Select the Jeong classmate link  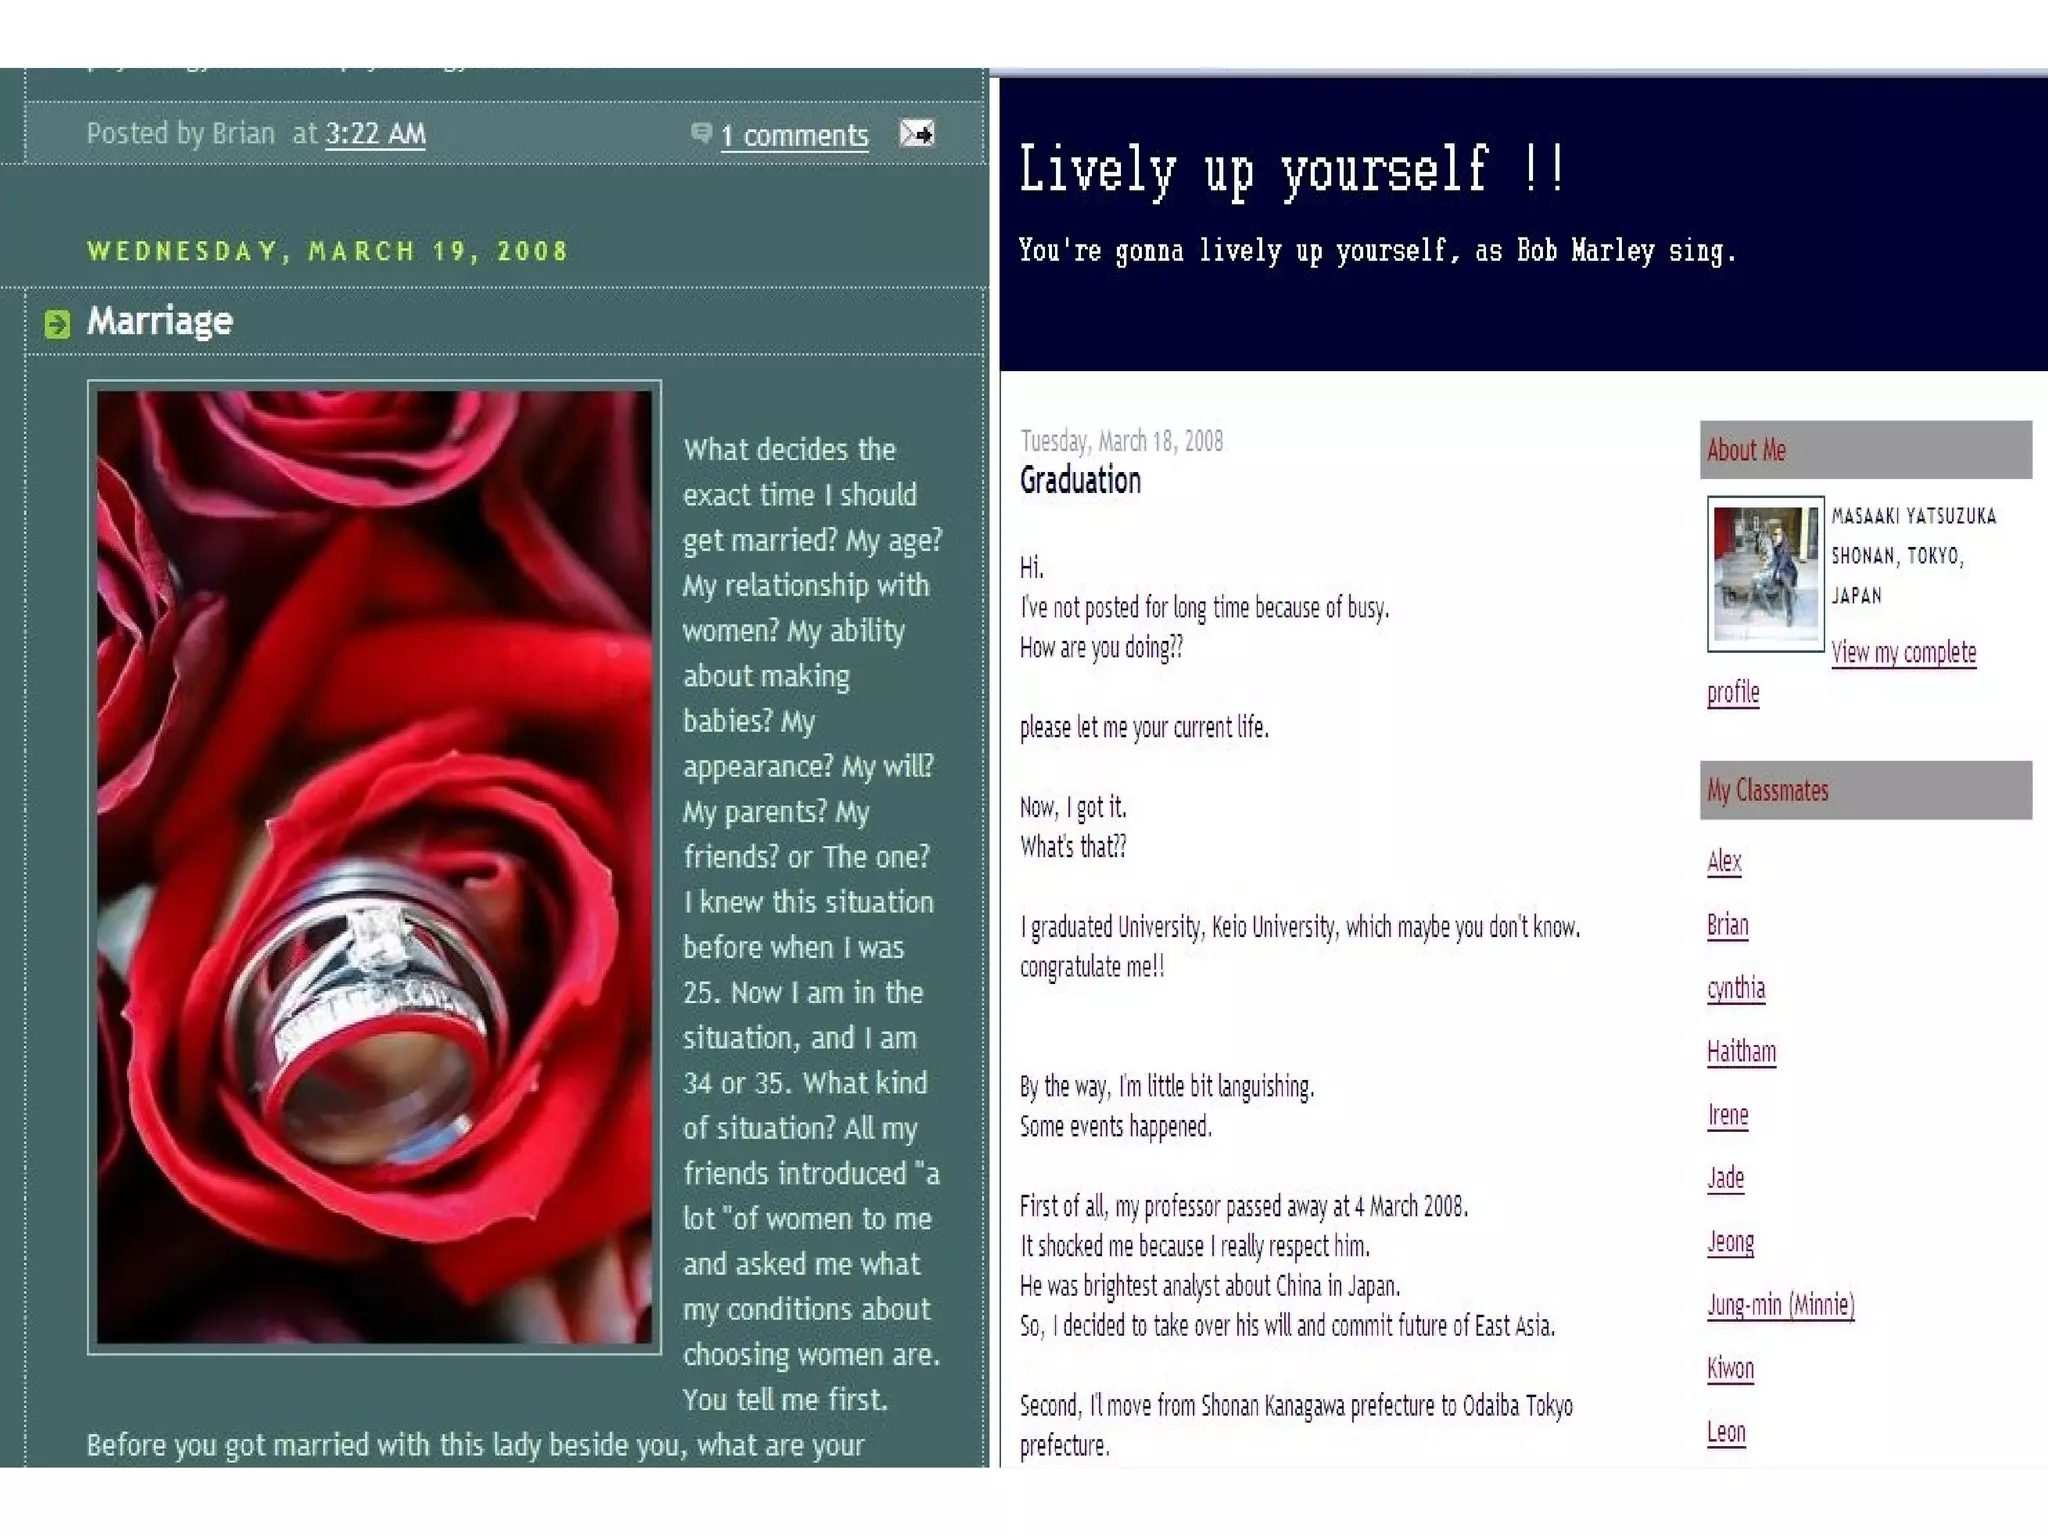1730,1242
